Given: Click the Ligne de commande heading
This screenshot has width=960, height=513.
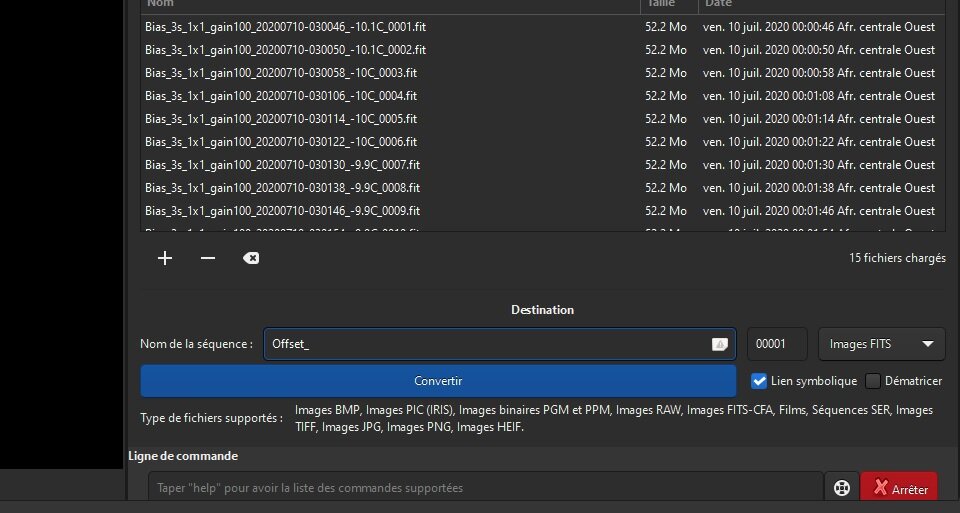Looking at the screenshot, I should [x=183, y=456].
